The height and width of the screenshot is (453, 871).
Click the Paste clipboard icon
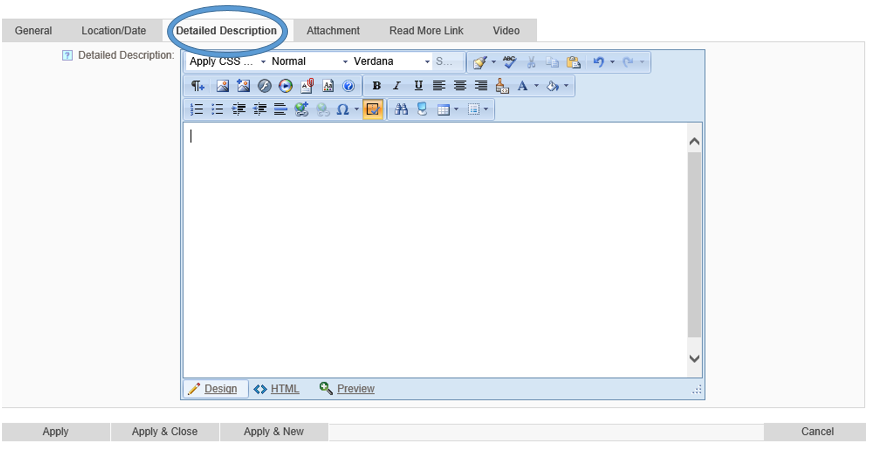(x=573, y=62)
